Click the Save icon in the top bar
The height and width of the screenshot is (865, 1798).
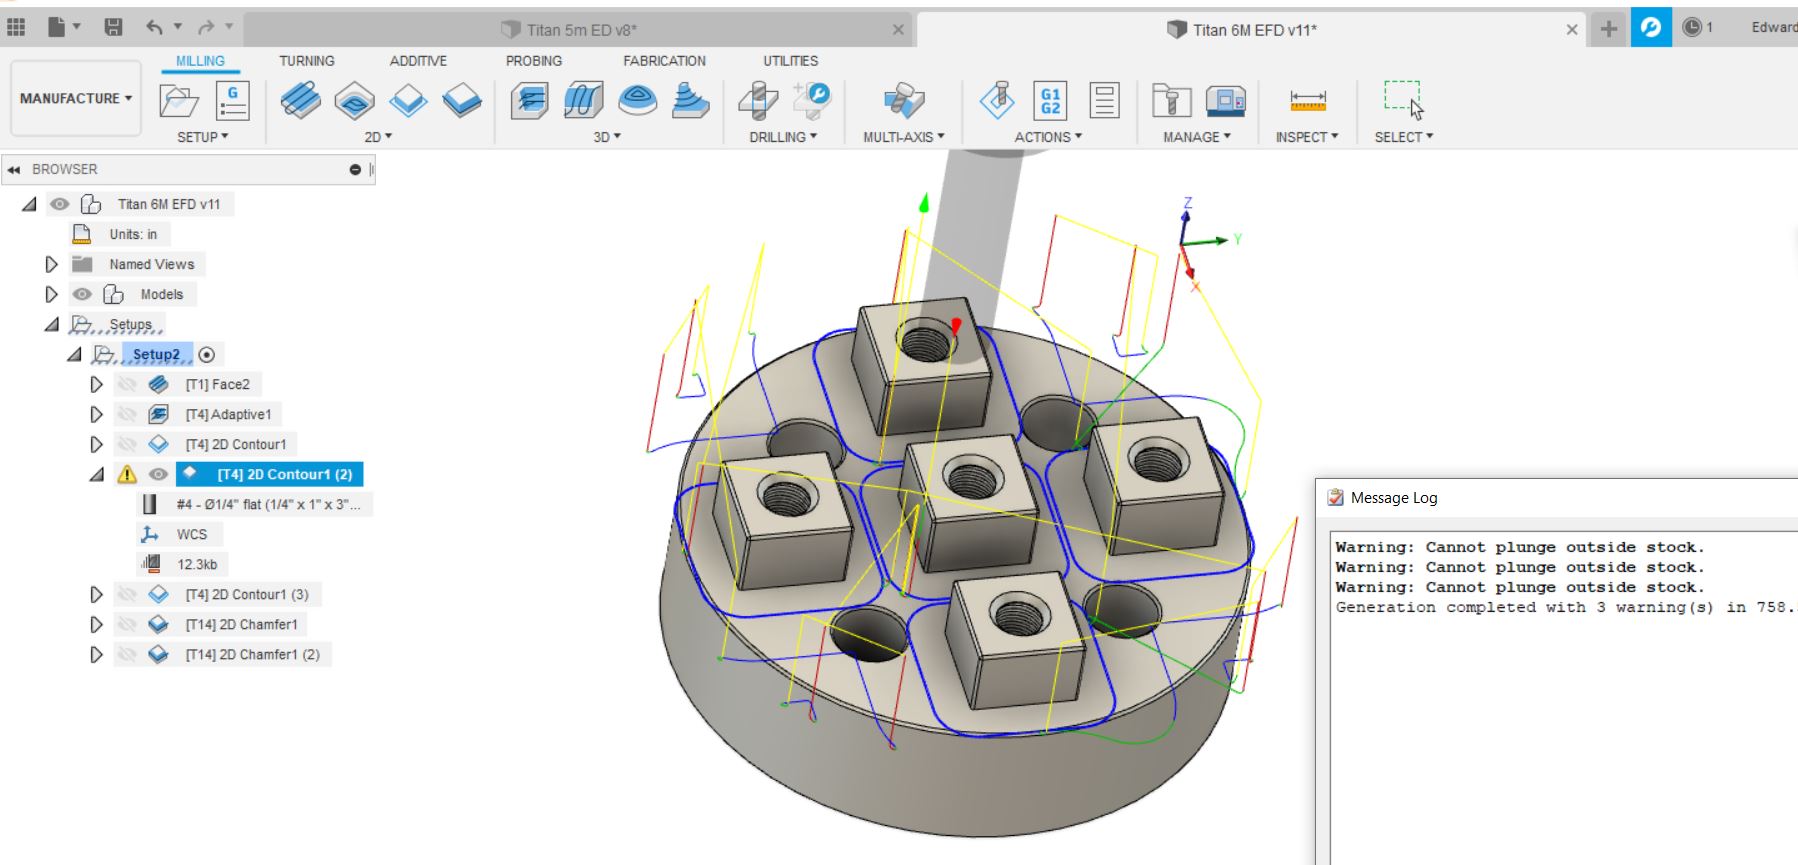coord(114,28)
